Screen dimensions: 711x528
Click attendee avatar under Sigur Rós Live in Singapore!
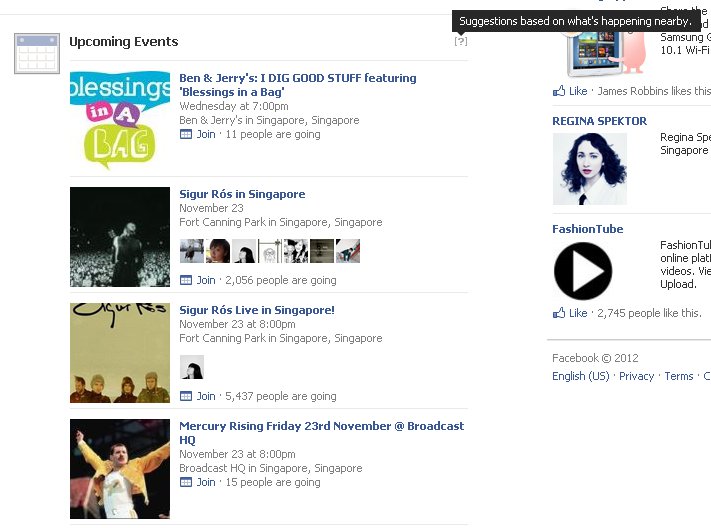point(192,367)
